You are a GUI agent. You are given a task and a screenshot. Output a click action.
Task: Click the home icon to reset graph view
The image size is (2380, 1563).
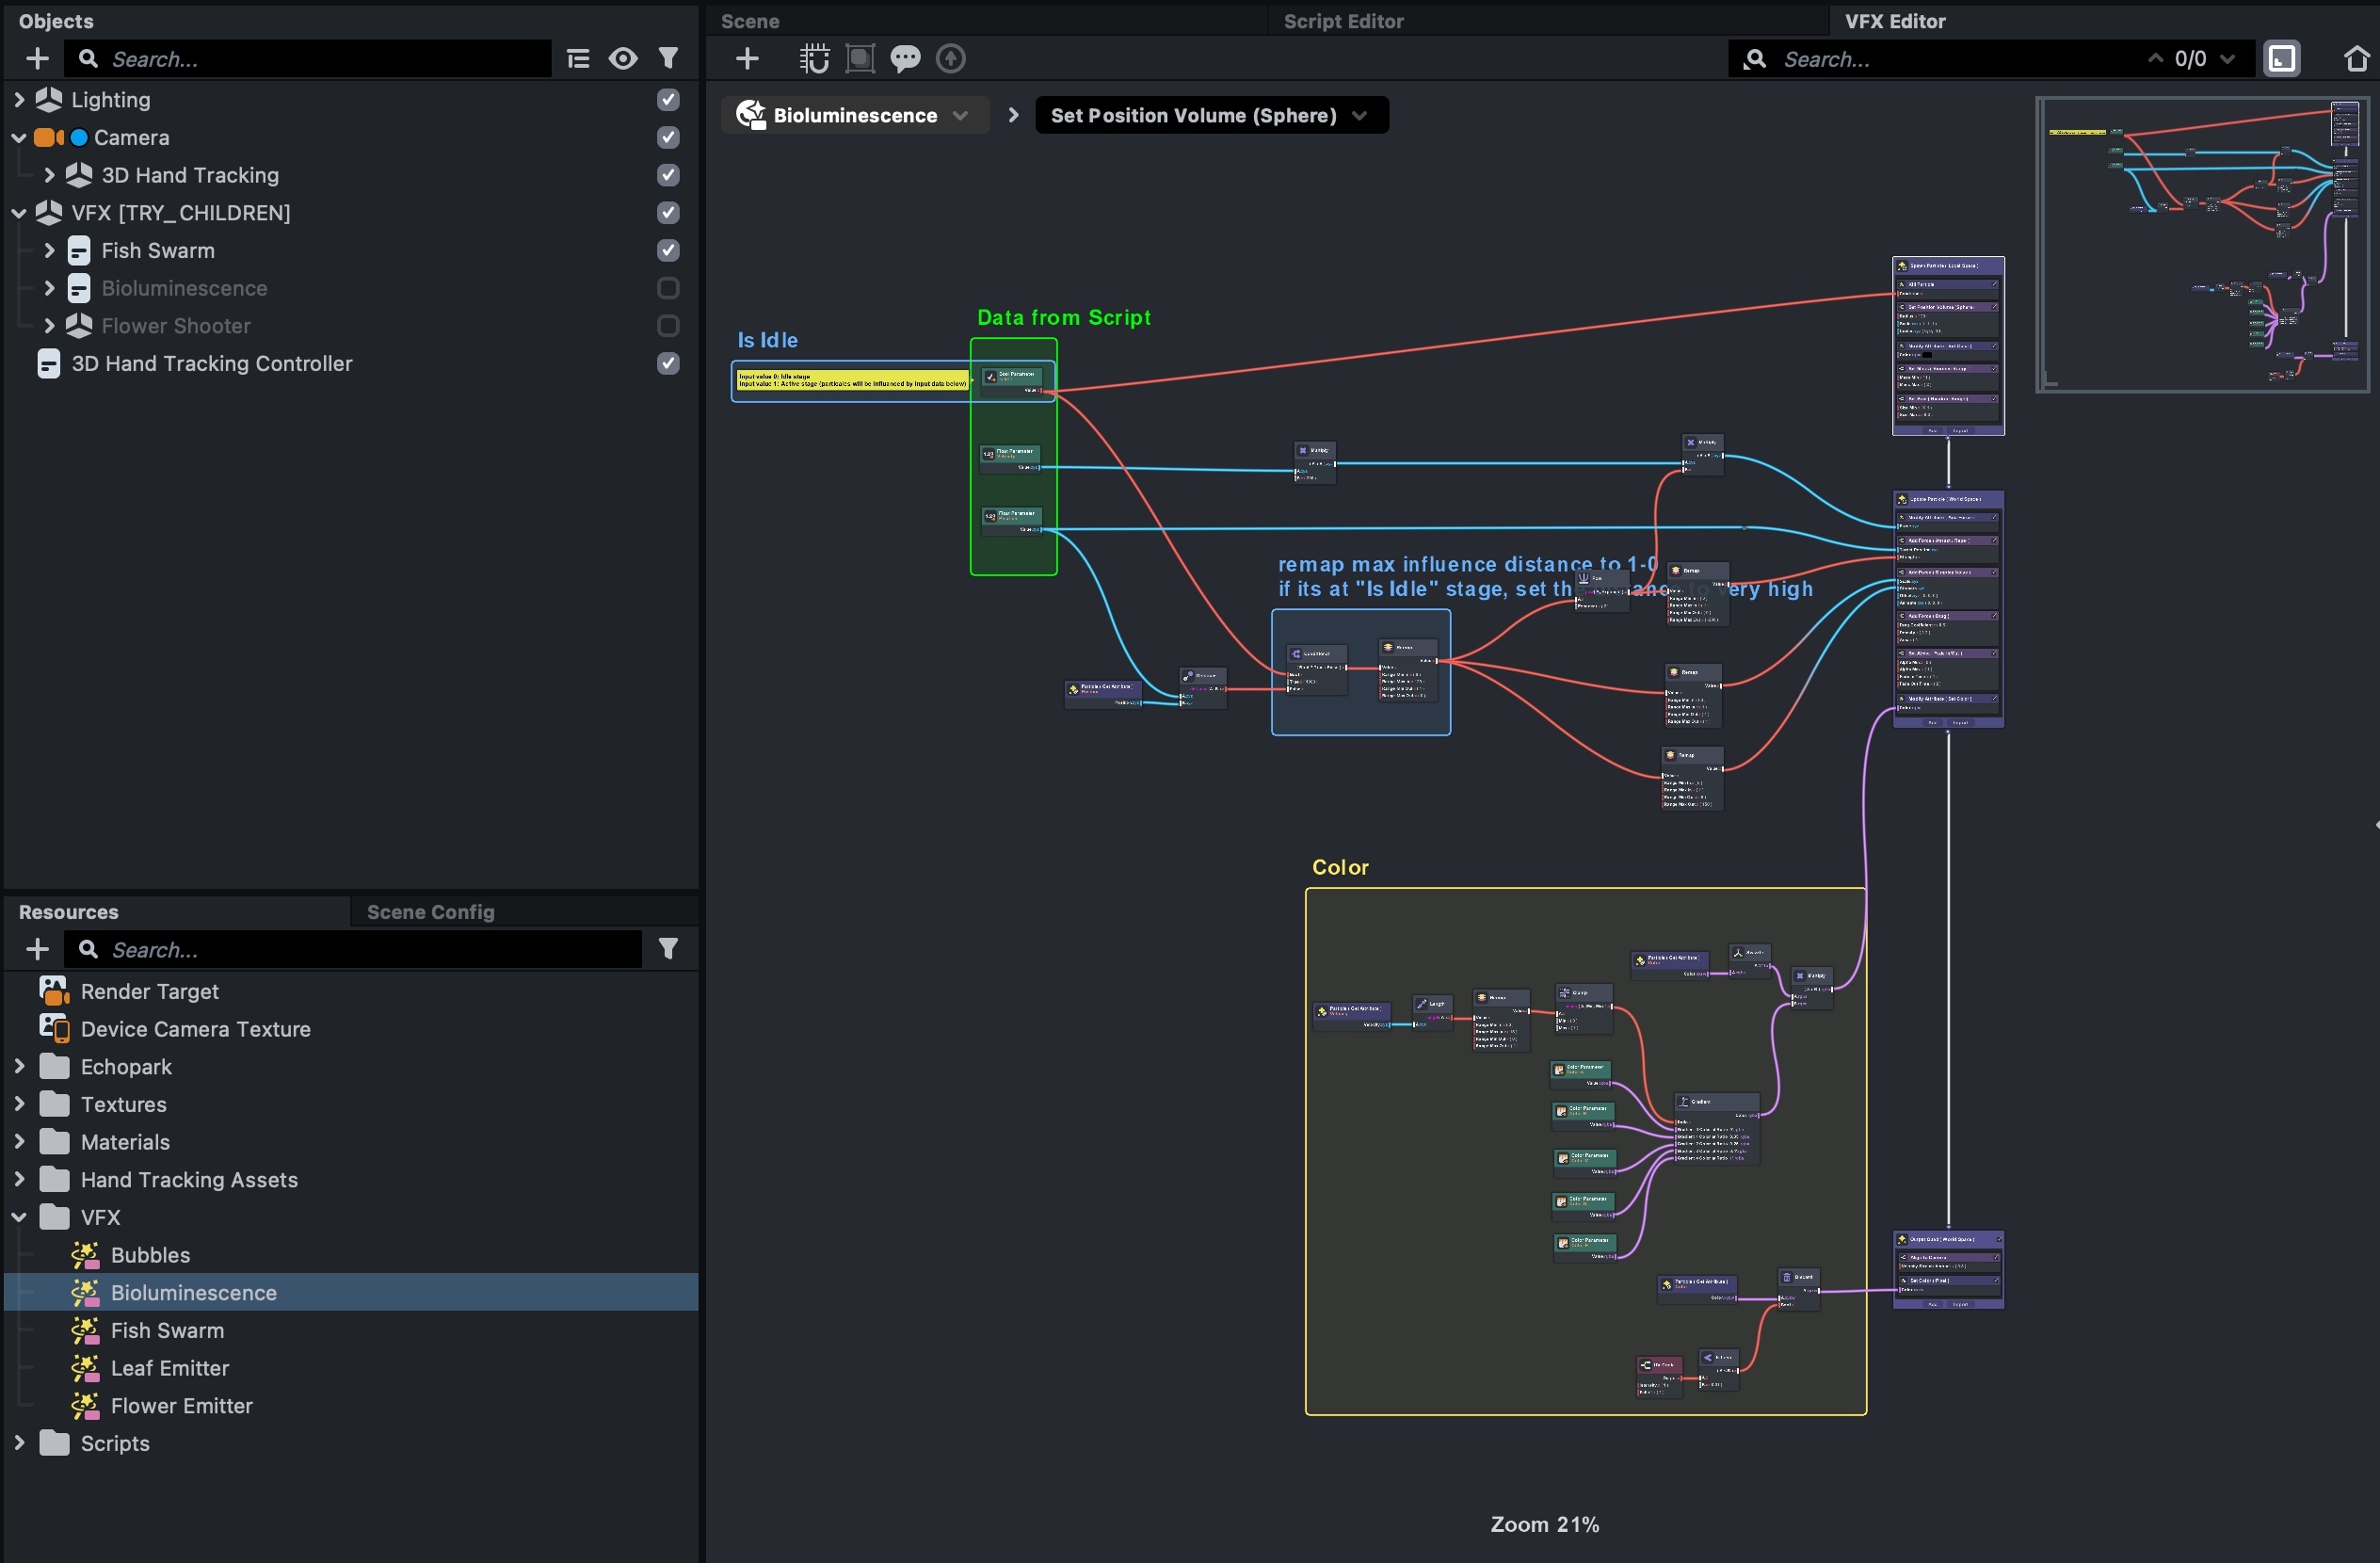click(2356, 59)
